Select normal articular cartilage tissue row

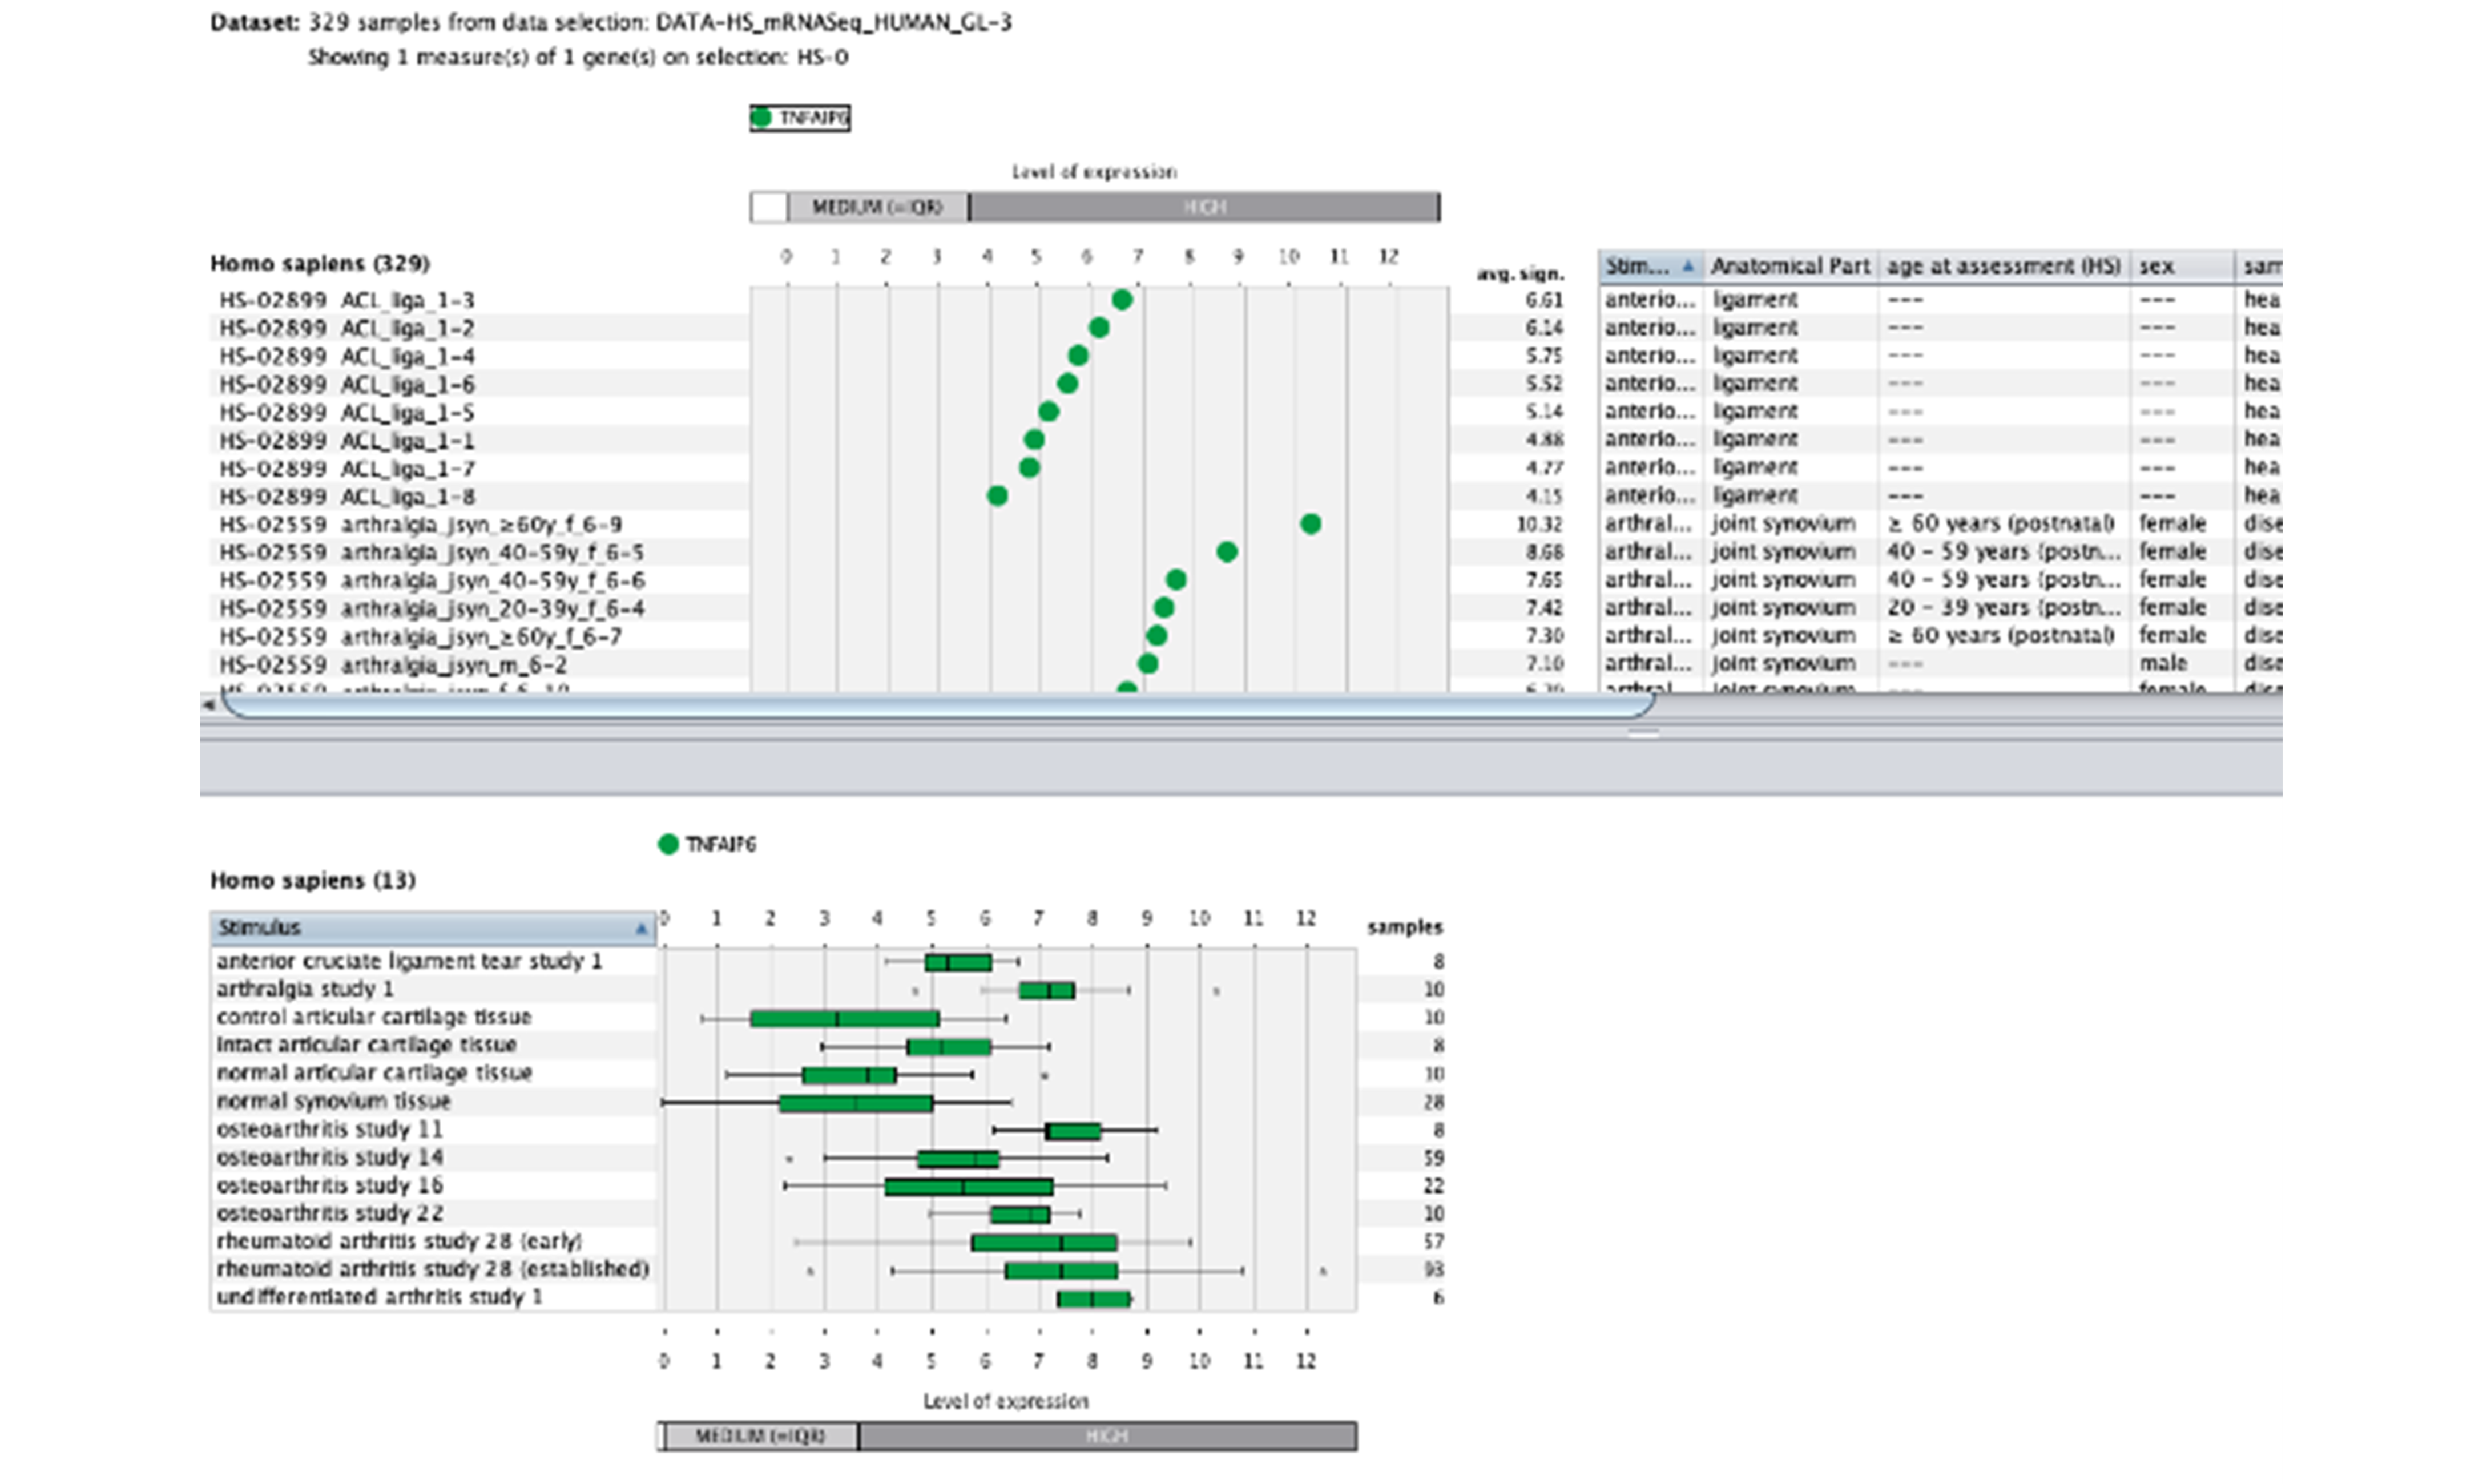pyautogui.click(x=433, y=1073)
